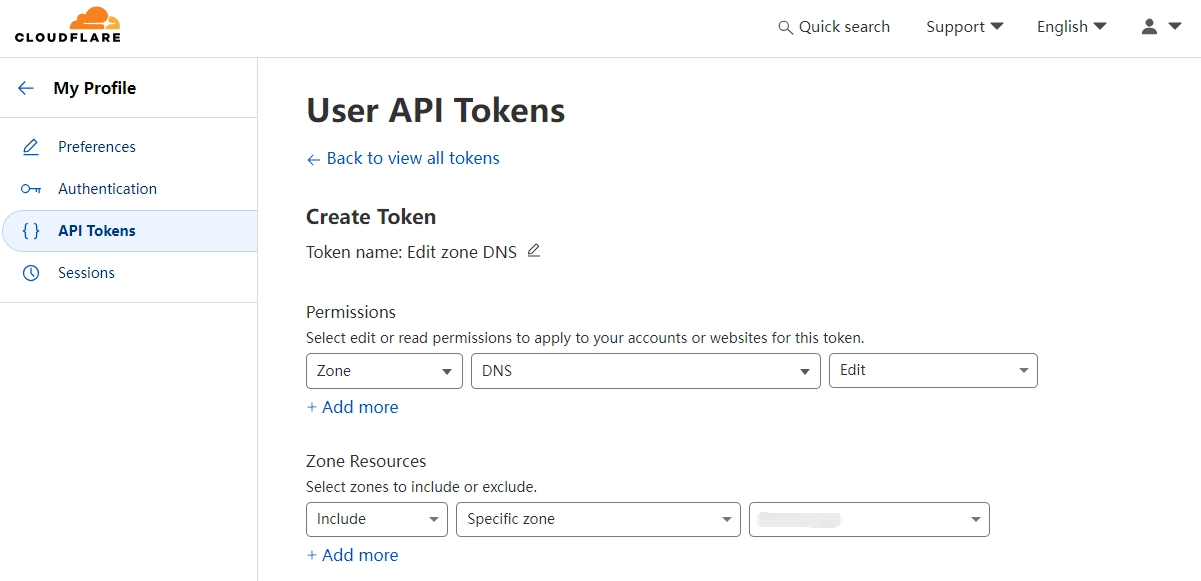Click the key icon next to Authentication
Image resolution: width=1201 pixels, height=581 pixels.
coord(31,189)
